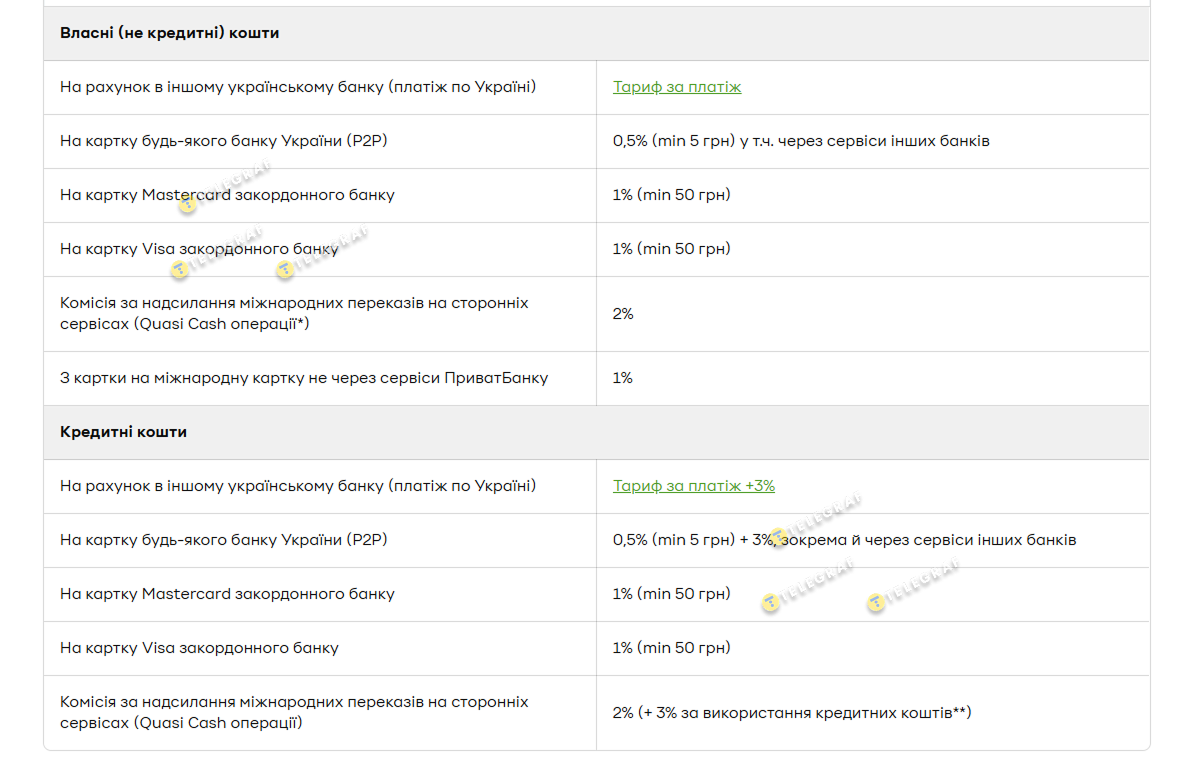Image resolution: width=1204 pixels, height=760 pixels.
Task: Click '0,5% (min 5 грн) у т.ч. через сервіси' text
Action: [x=800, y=141]
